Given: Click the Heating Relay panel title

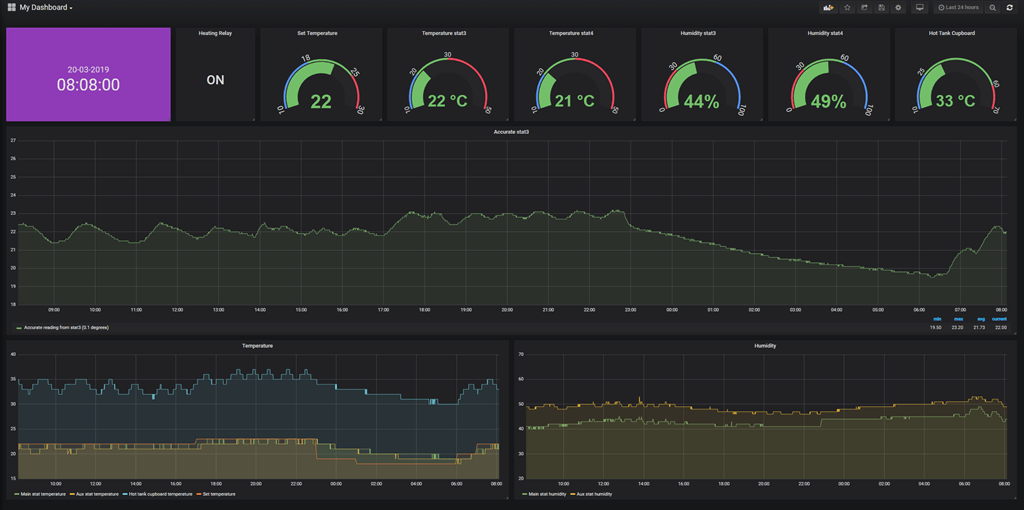Looking at the screenshot, I should [x=215, y=33].
